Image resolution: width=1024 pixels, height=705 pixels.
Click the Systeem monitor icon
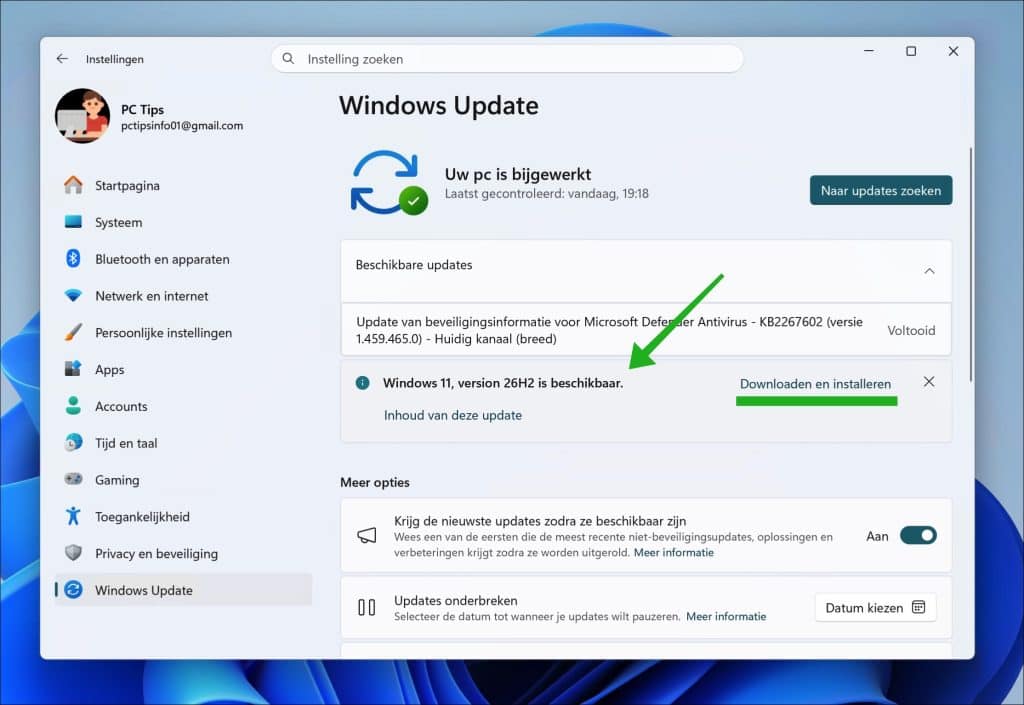pos(73,222)
